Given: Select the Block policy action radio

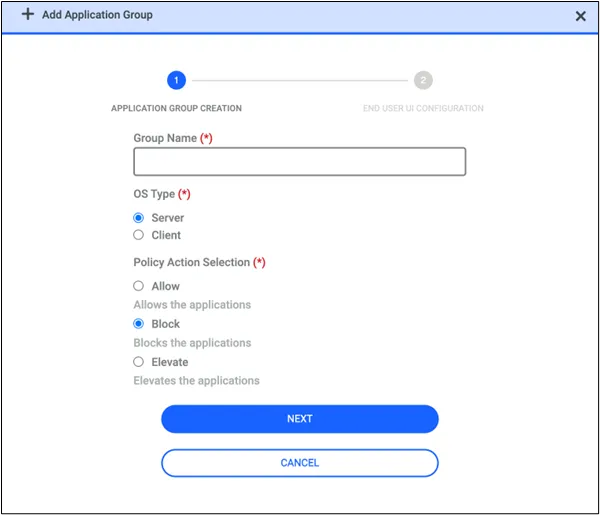Looking at the screenshot, I should pos(139,324).
